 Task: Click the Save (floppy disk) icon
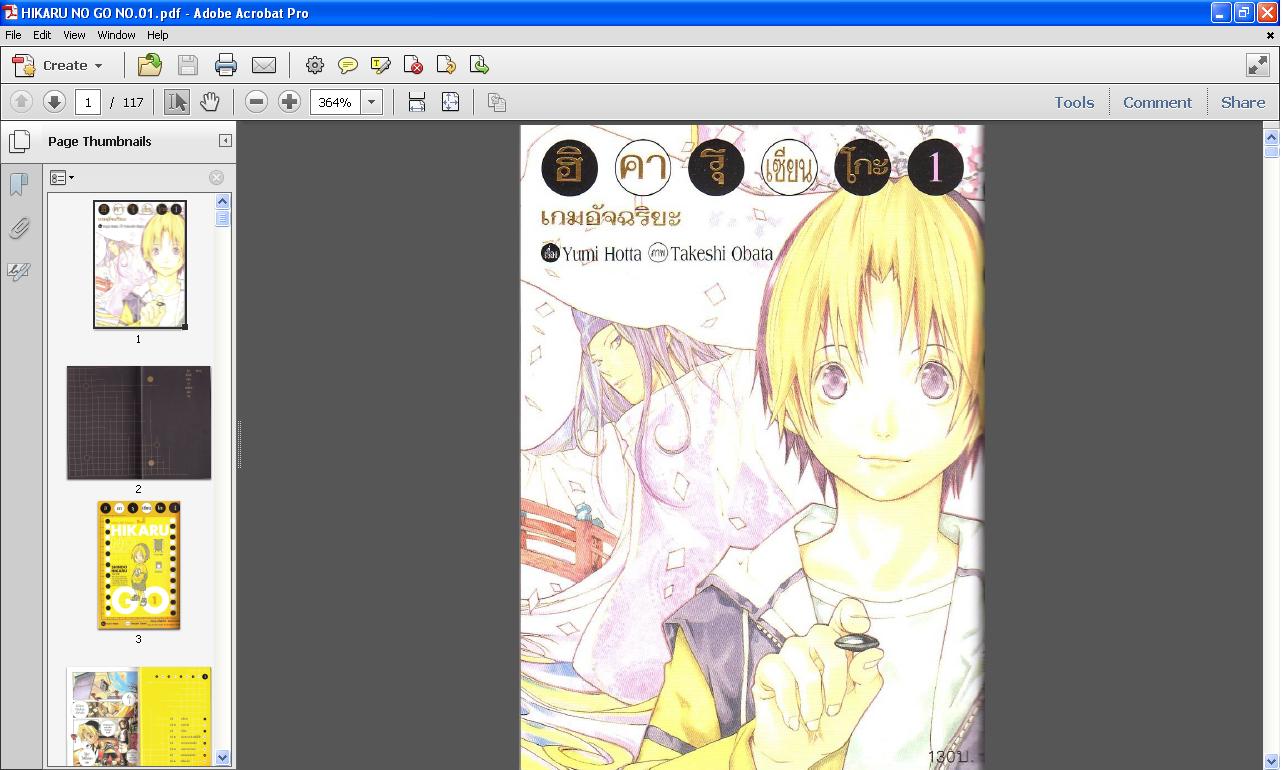(188, 65)
